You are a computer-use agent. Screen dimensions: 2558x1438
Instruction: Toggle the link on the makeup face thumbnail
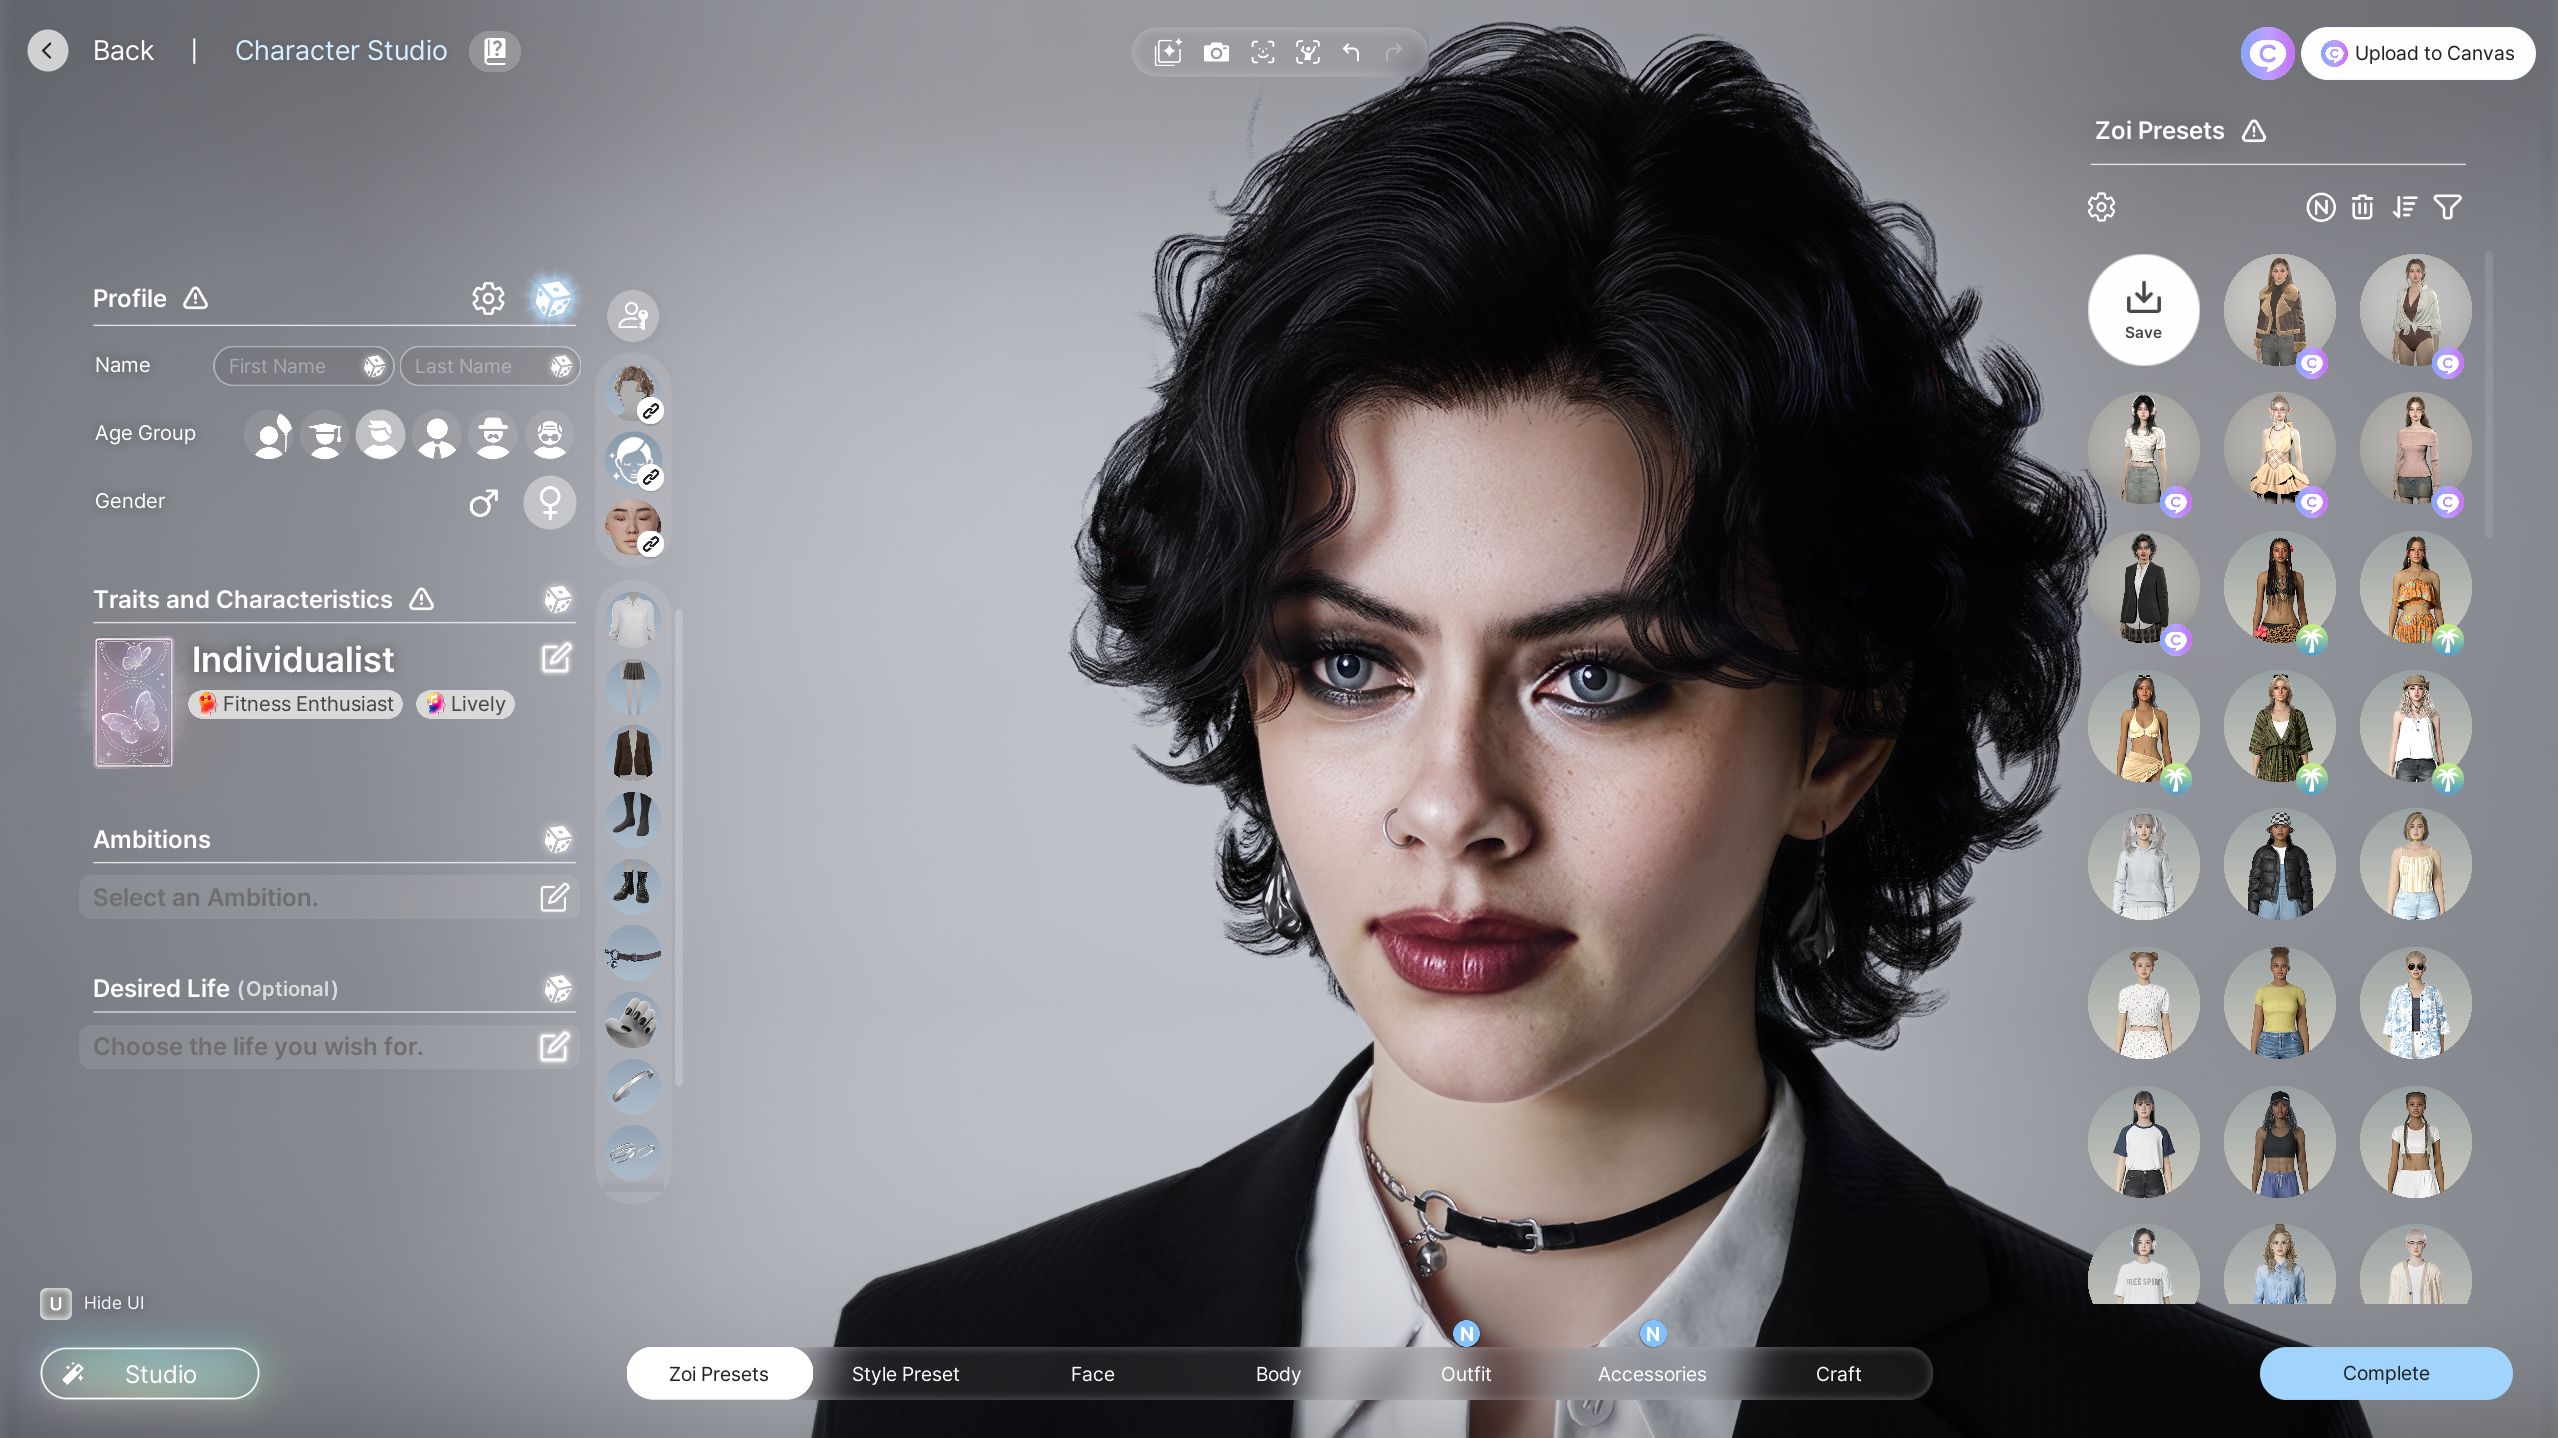[x=651, y=544]
